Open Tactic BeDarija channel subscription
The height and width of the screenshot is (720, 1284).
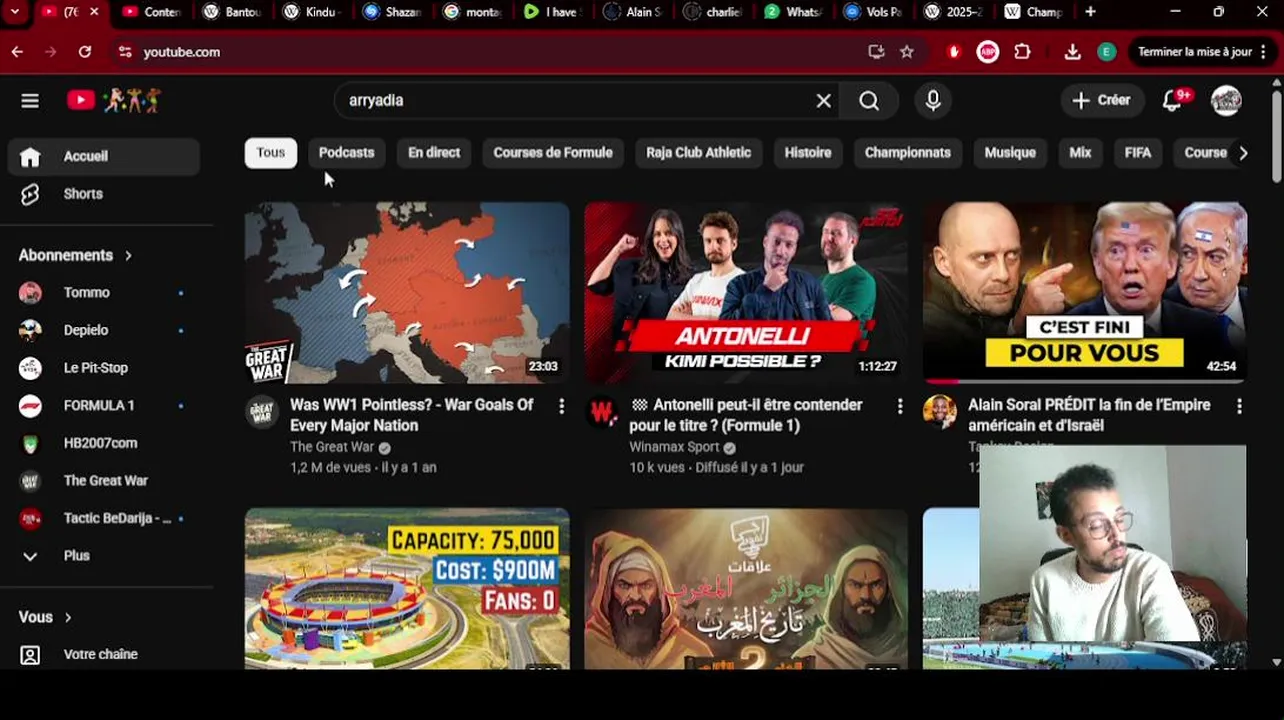coord(104,518)
